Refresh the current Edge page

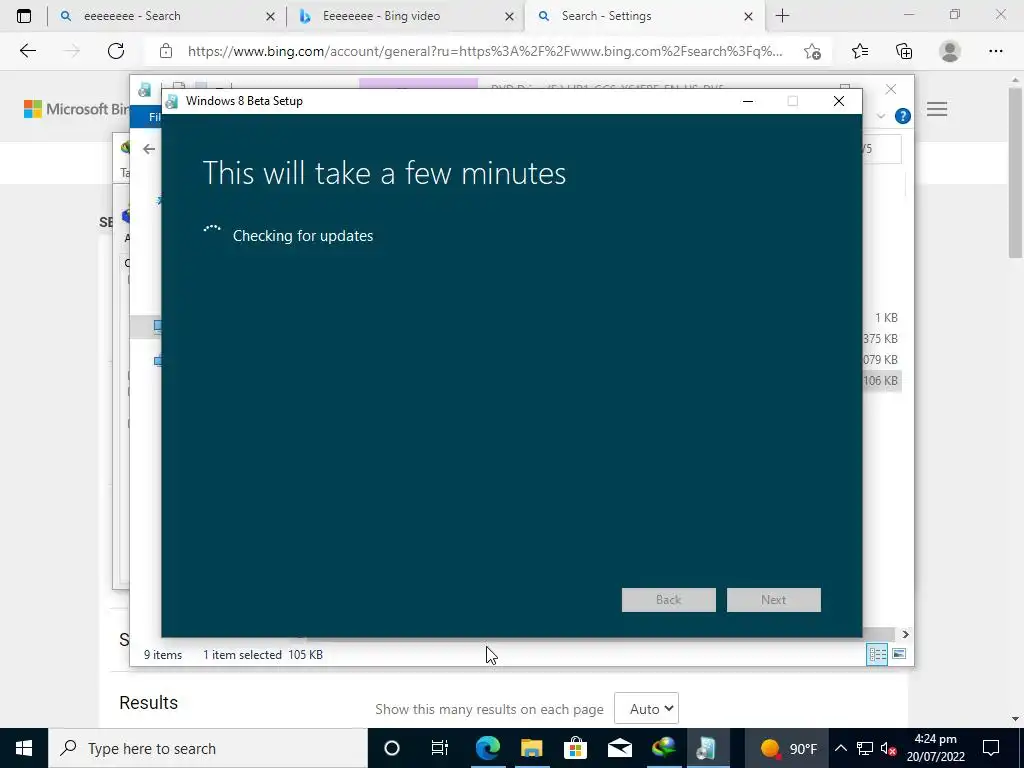tap(116, 51)
